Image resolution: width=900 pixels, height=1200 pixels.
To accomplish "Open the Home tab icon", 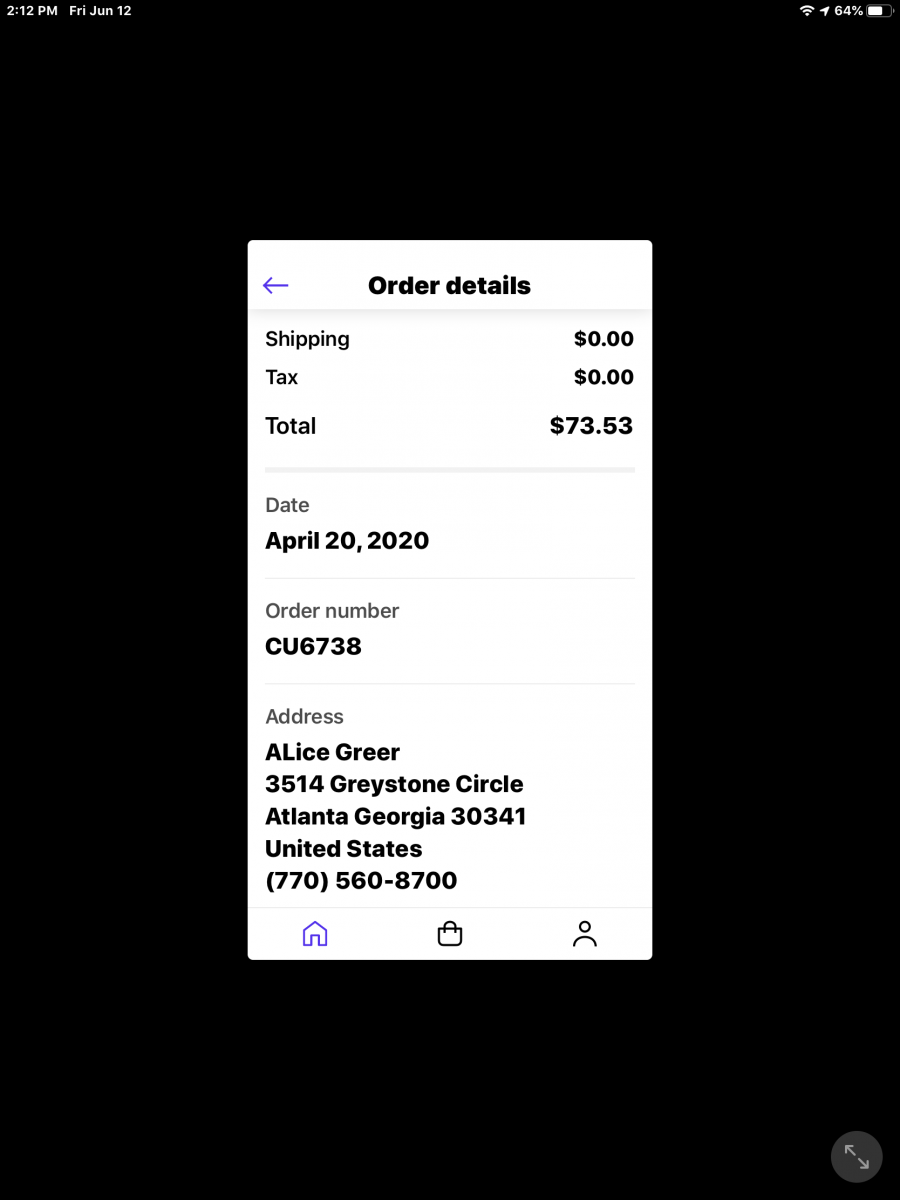I will pyautogui.click(x=315, y=934).
